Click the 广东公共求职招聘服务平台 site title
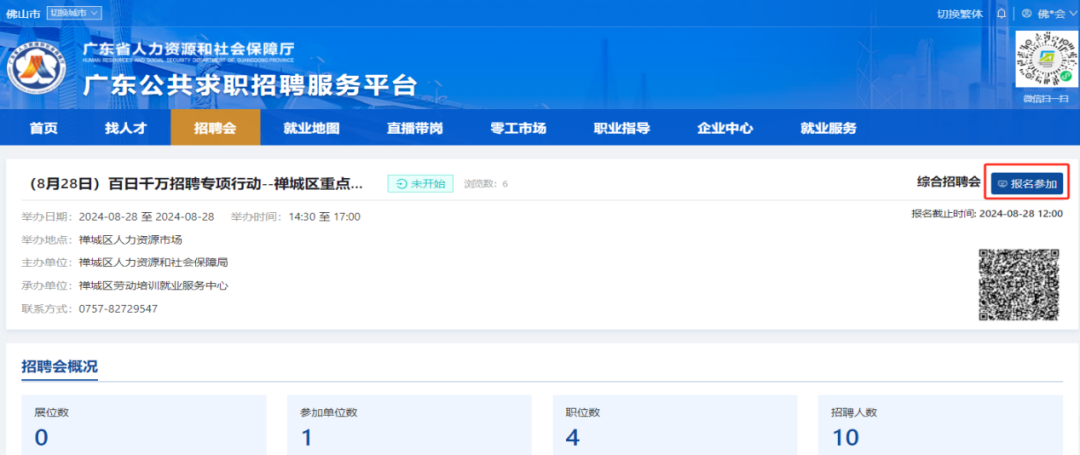This screenshot has height=455, width=1080. pyautogui.click(x=250, y=86)
